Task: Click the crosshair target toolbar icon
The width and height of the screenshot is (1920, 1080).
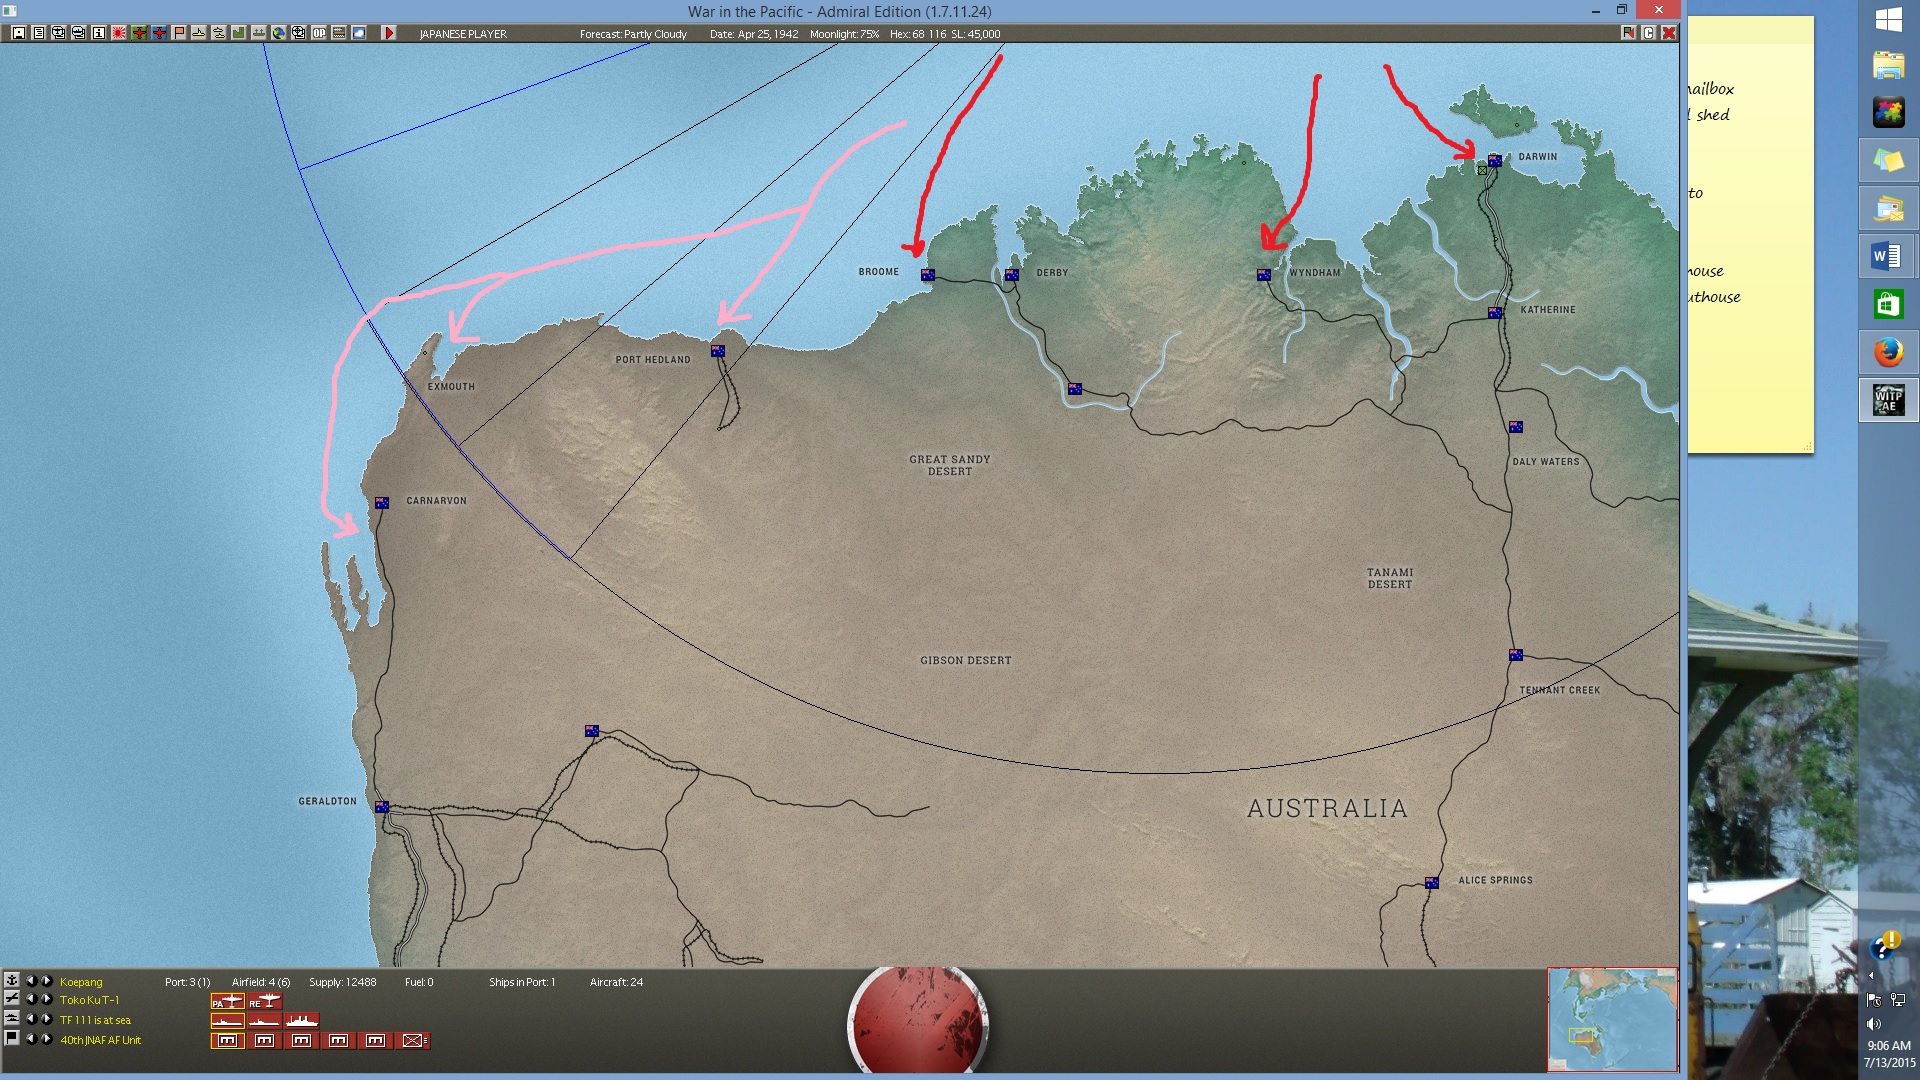Action: click(x=298, y=33)
